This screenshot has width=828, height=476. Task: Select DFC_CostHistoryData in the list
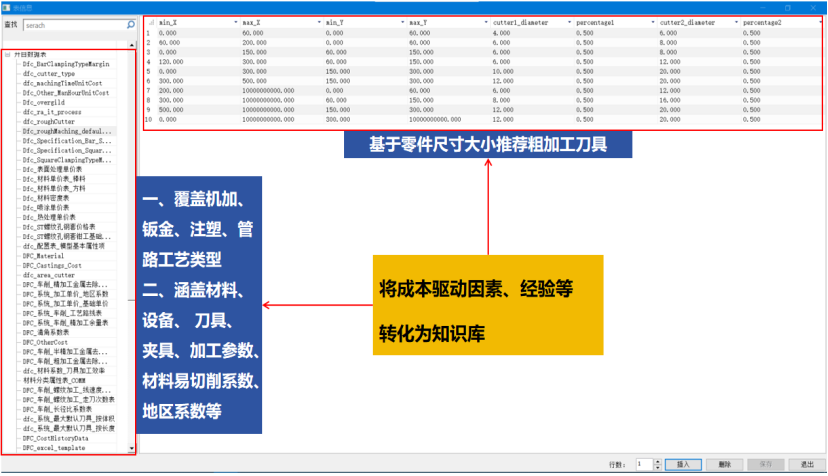coord(55,438)
